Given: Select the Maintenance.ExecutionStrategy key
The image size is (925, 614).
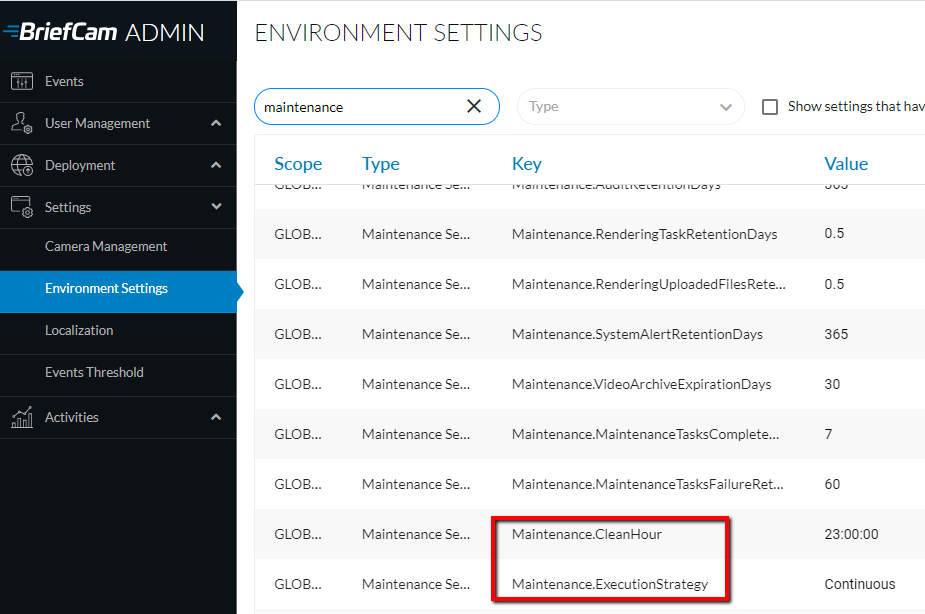Looking at the screenshot, I should 610,585.
